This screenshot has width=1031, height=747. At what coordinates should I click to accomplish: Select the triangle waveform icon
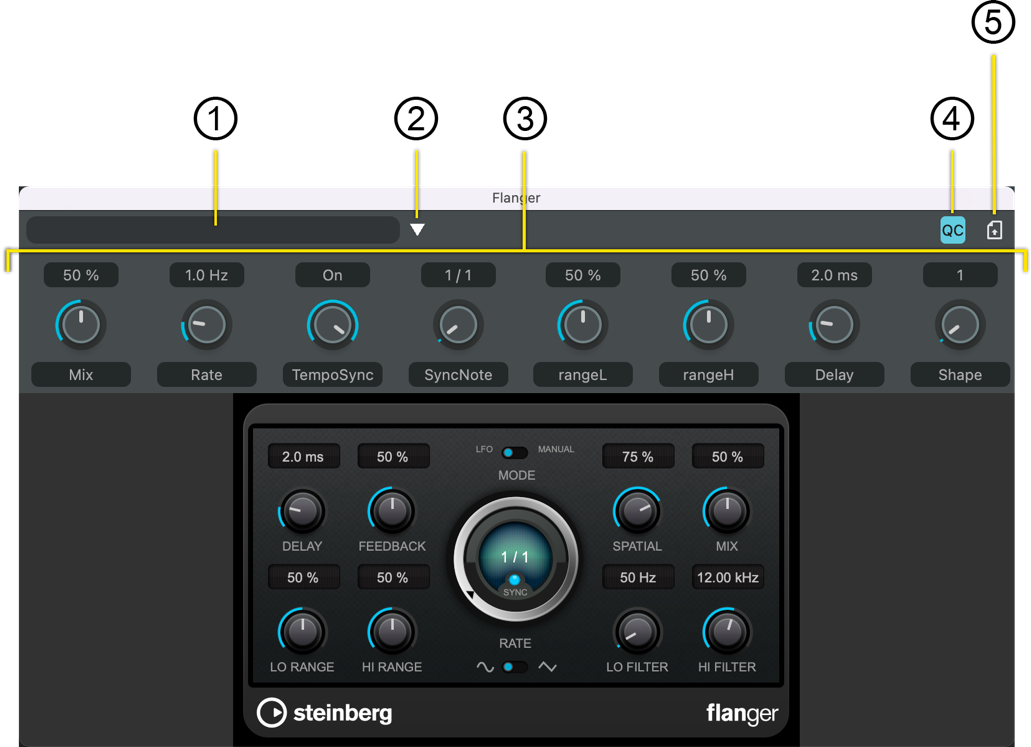tap(547, 667)
